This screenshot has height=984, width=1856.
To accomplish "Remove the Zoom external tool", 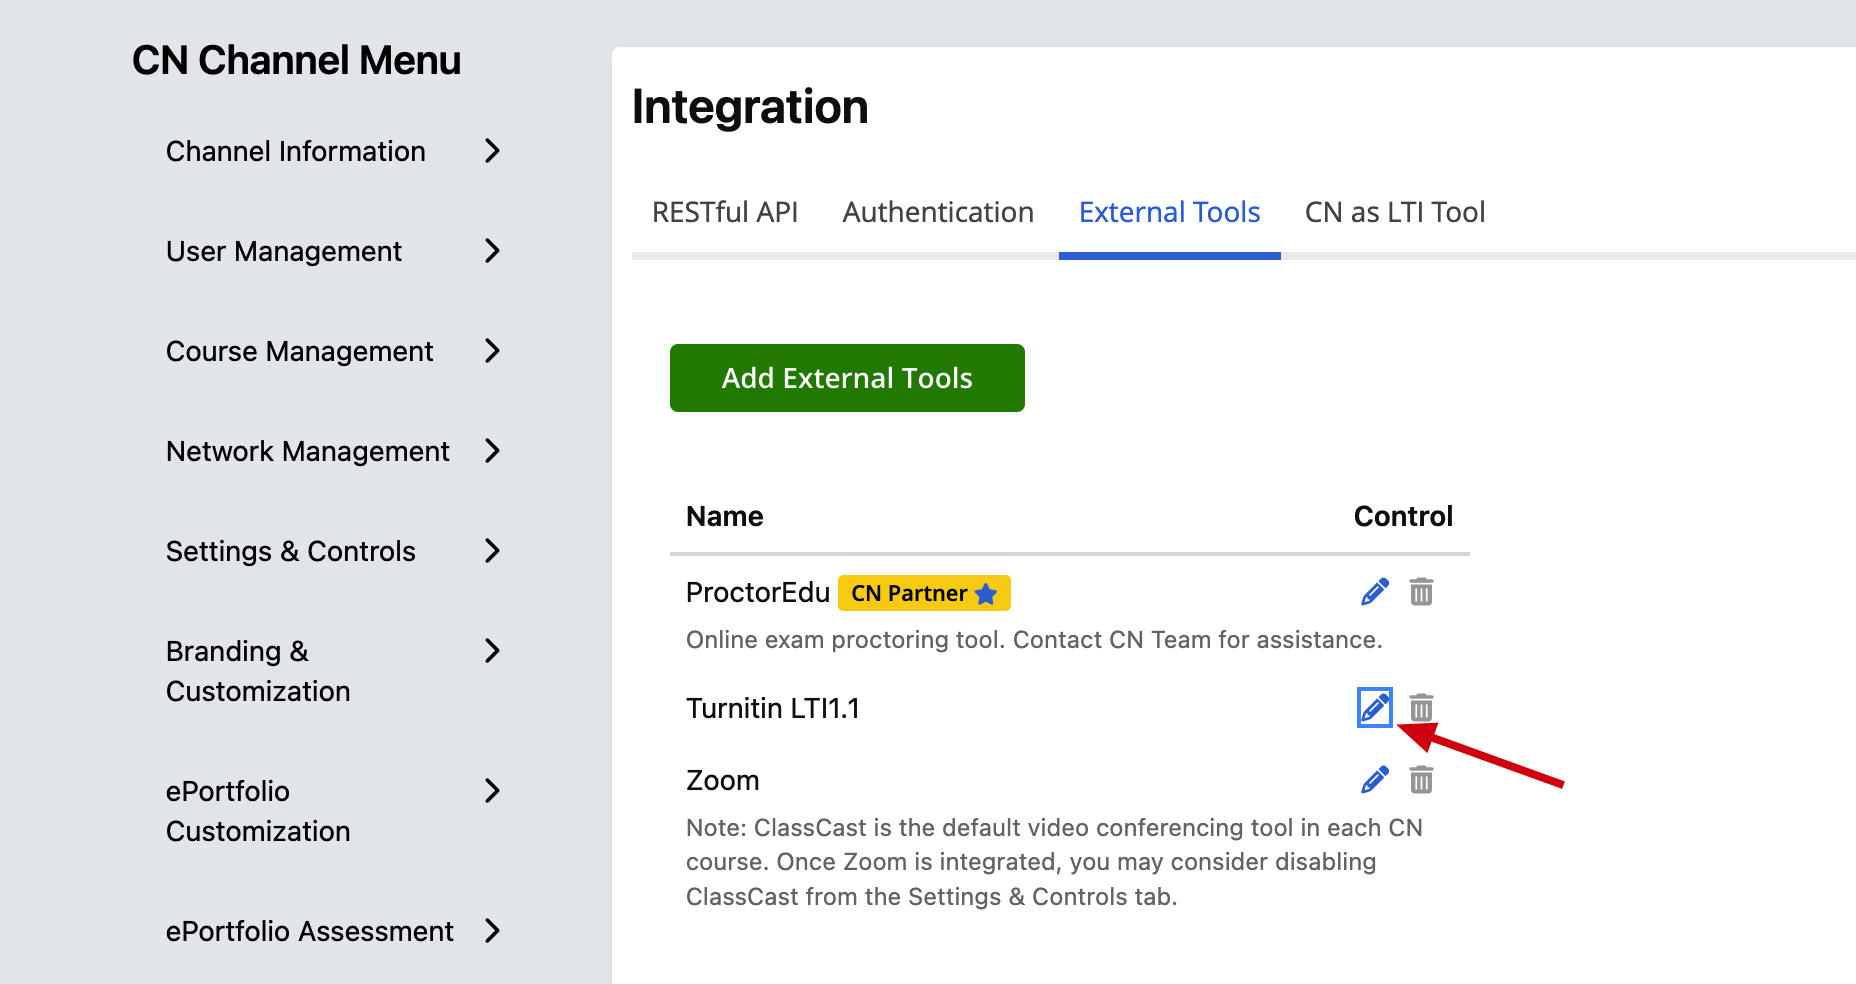I will [x=1421, y=779].
